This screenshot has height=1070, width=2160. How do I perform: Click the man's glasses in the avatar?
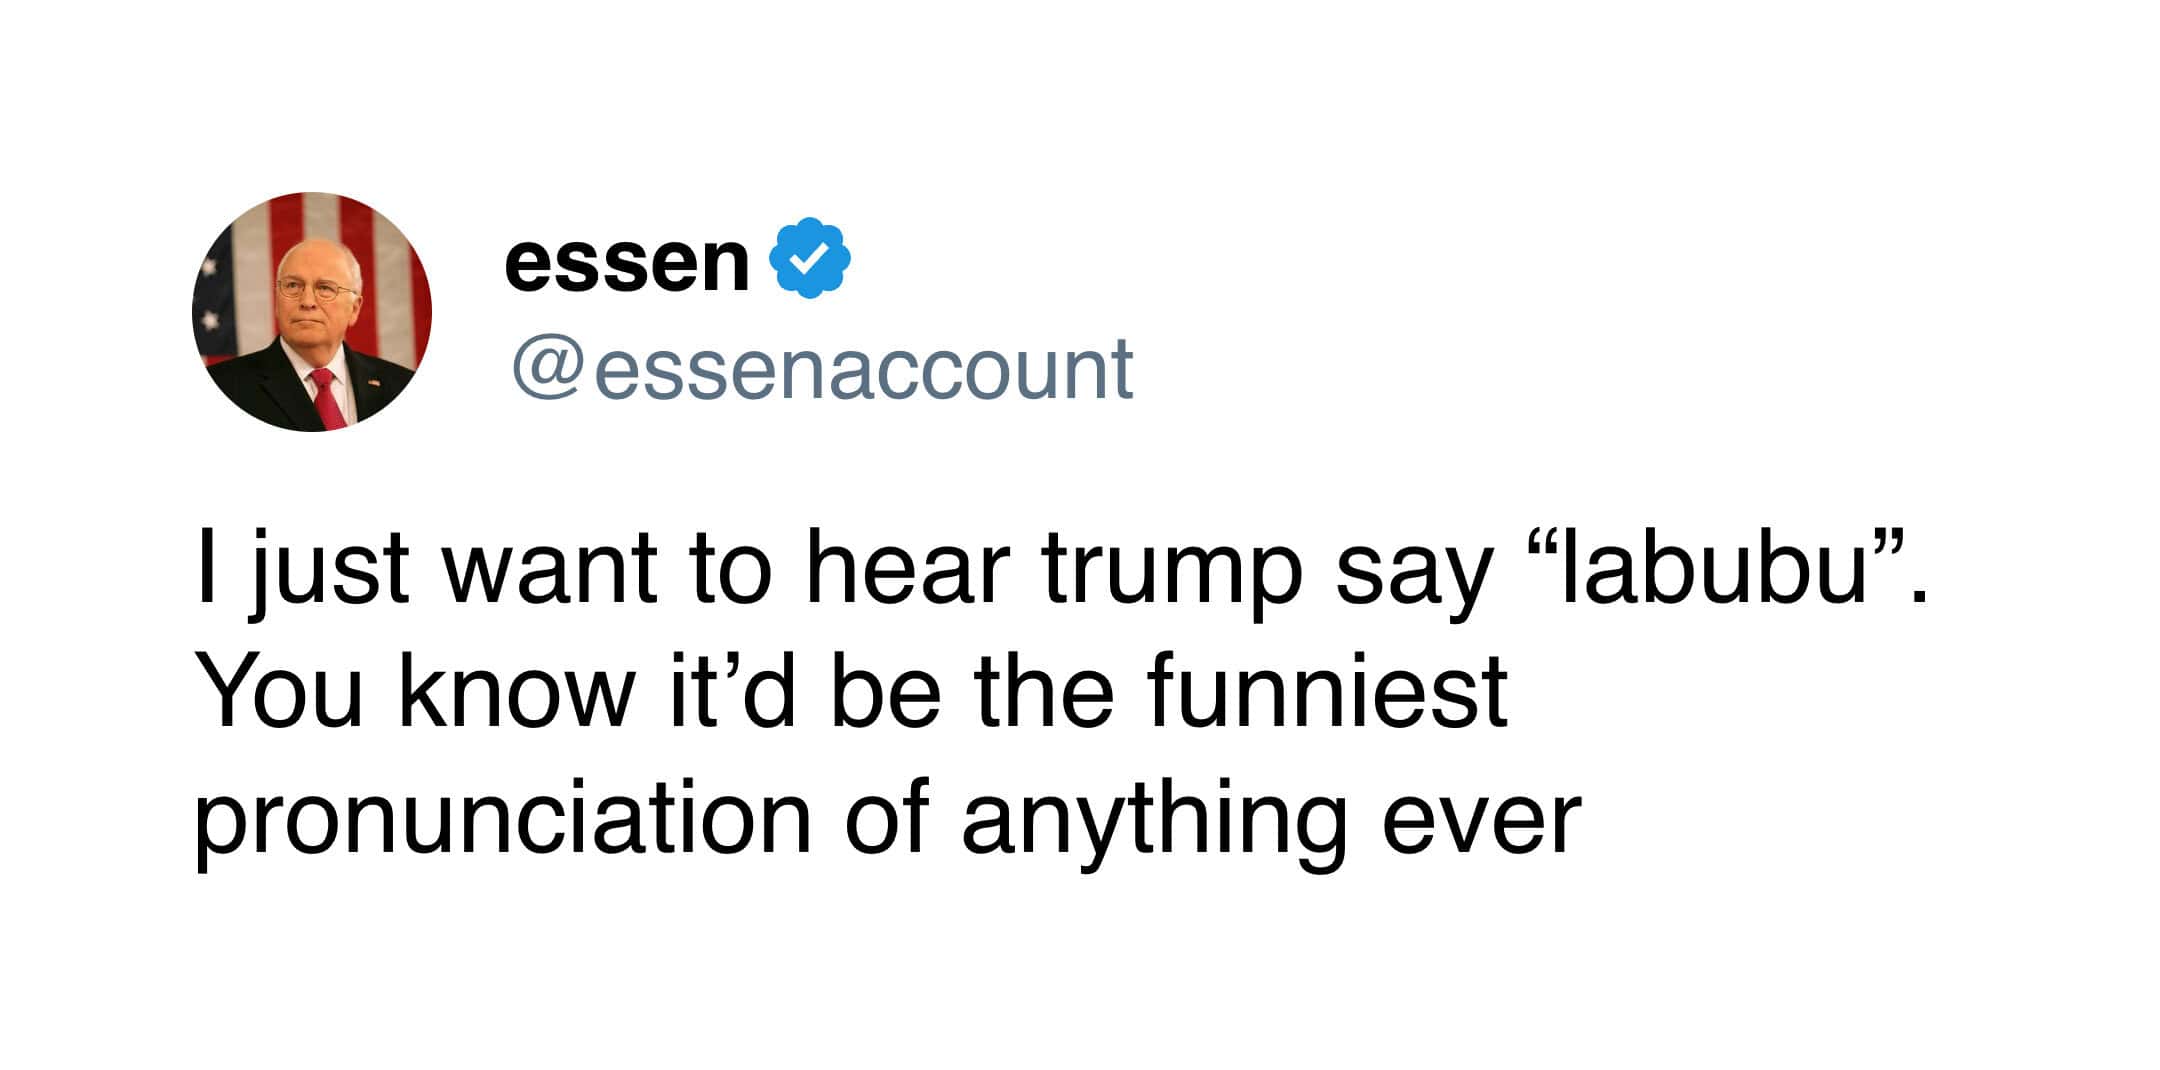pos(314,288)
